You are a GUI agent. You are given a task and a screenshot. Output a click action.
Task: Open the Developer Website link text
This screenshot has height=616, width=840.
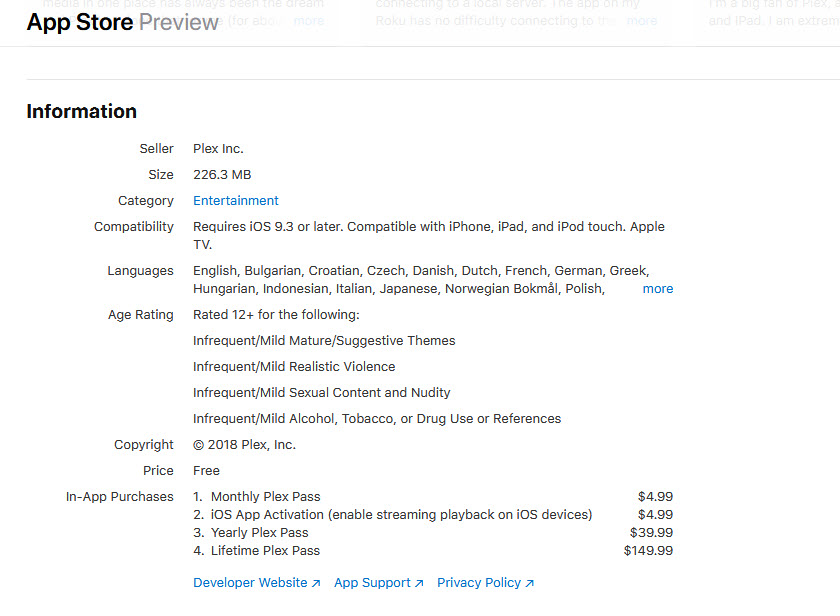tap(251, 583)
